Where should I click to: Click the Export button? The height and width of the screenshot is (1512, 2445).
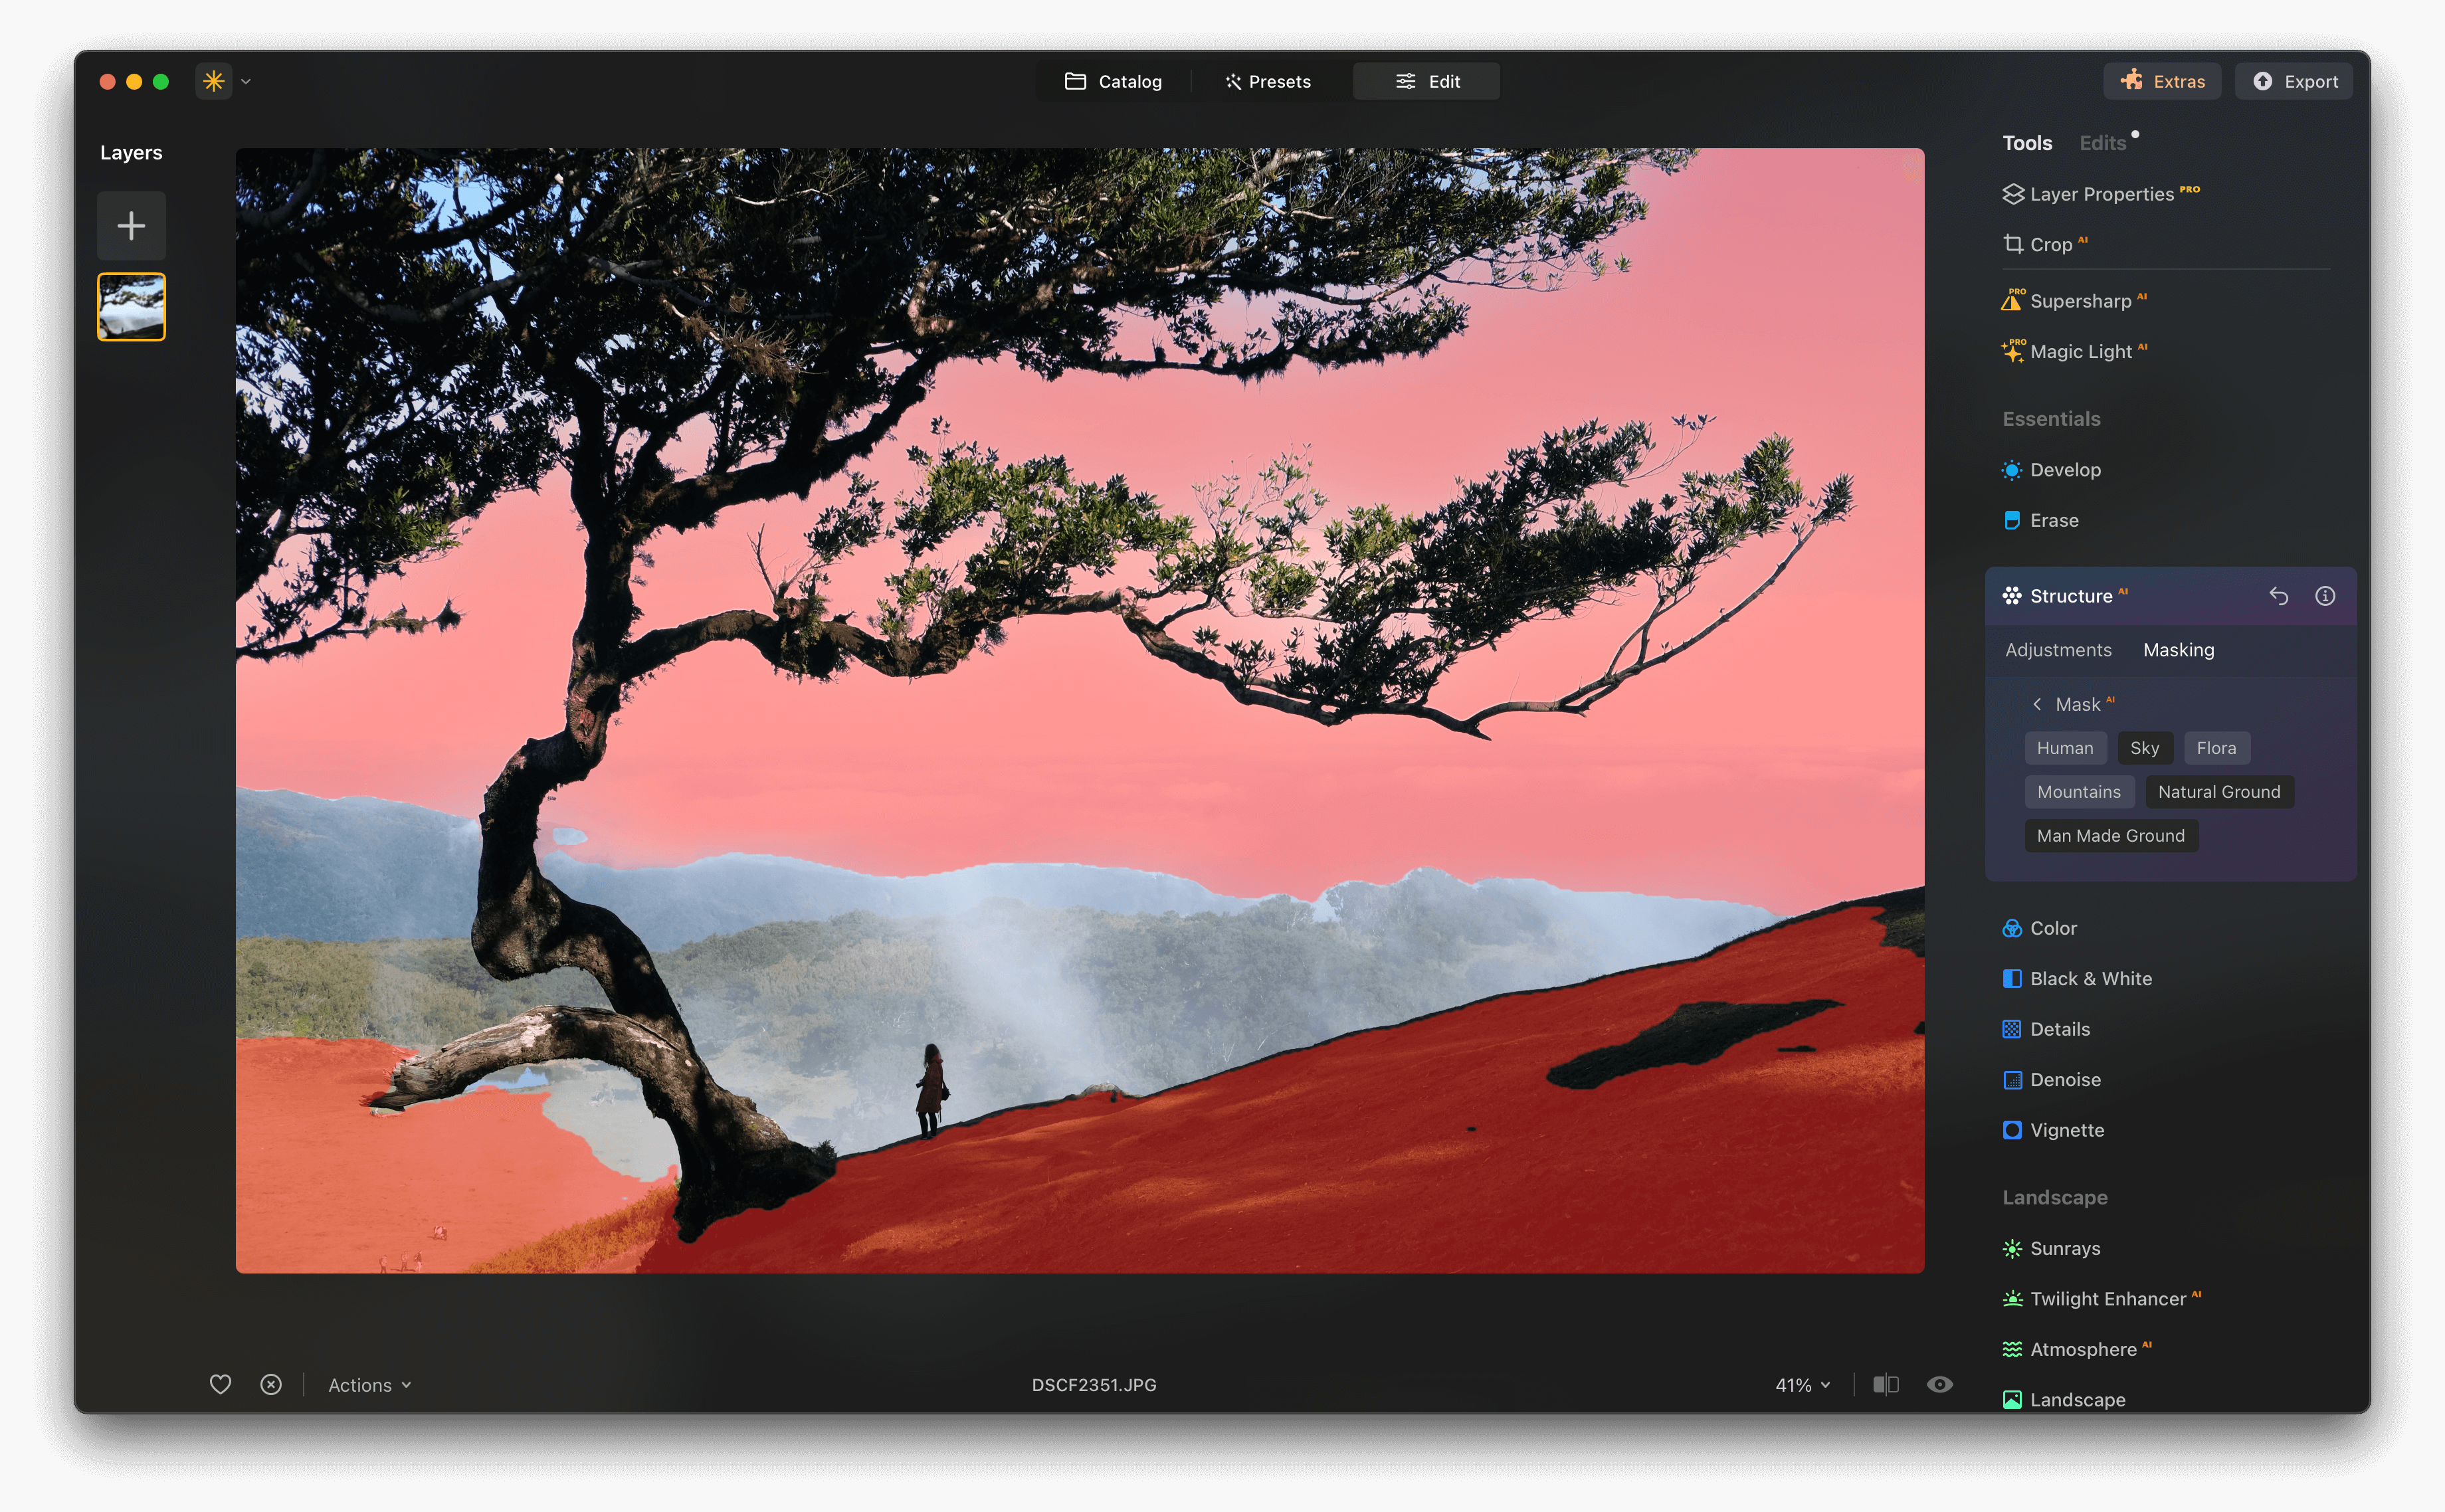pos(2293,81)
